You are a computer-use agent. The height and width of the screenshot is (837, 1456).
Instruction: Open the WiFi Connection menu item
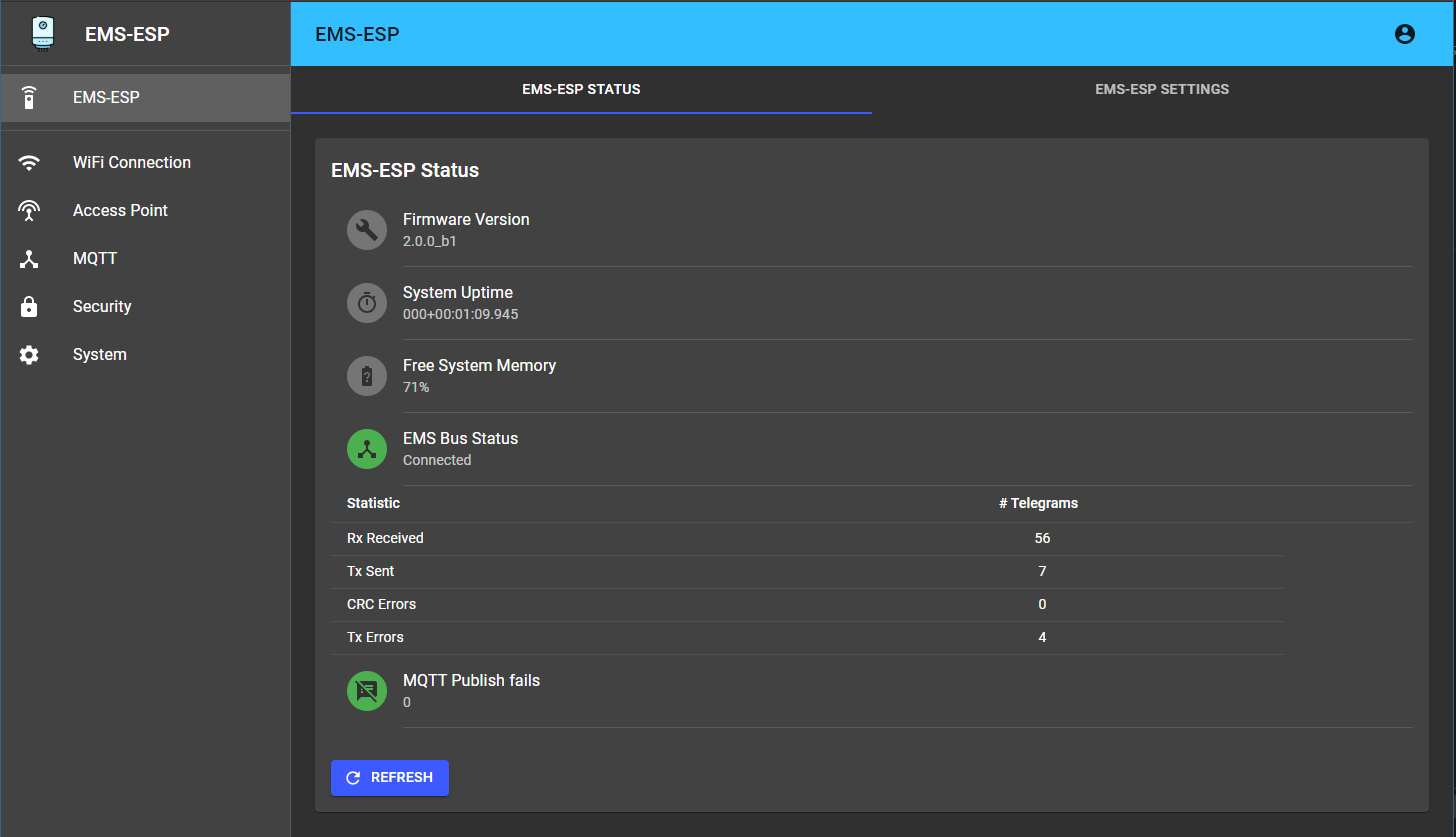132,162
